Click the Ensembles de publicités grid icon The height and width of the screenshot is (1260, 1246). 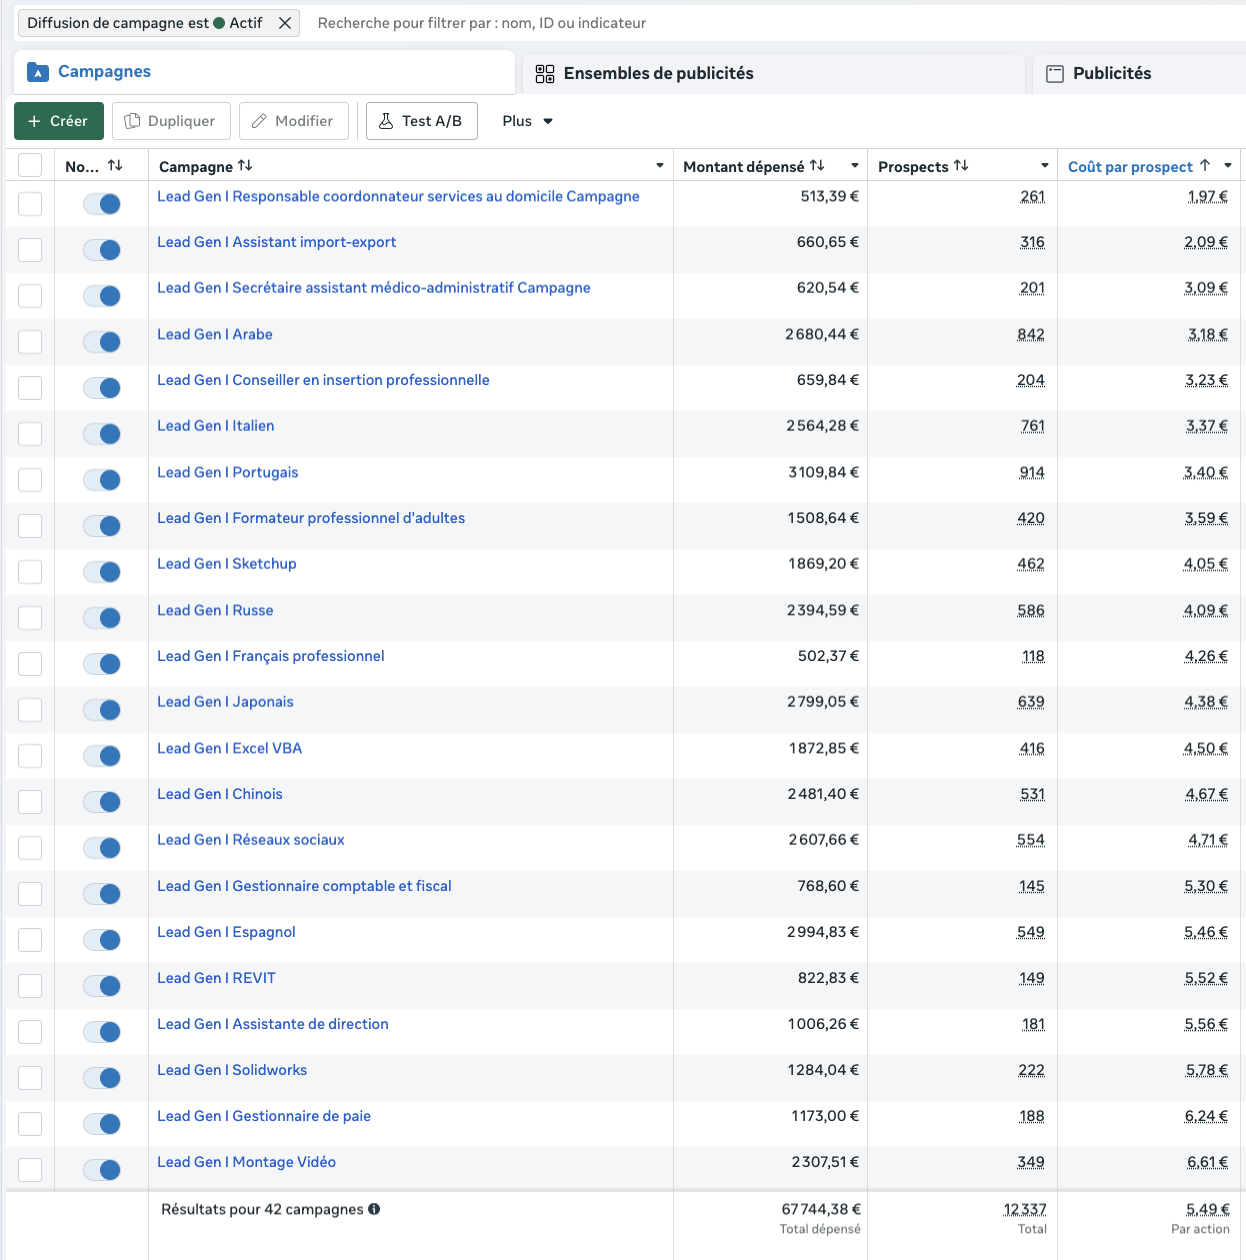[545, 74]
